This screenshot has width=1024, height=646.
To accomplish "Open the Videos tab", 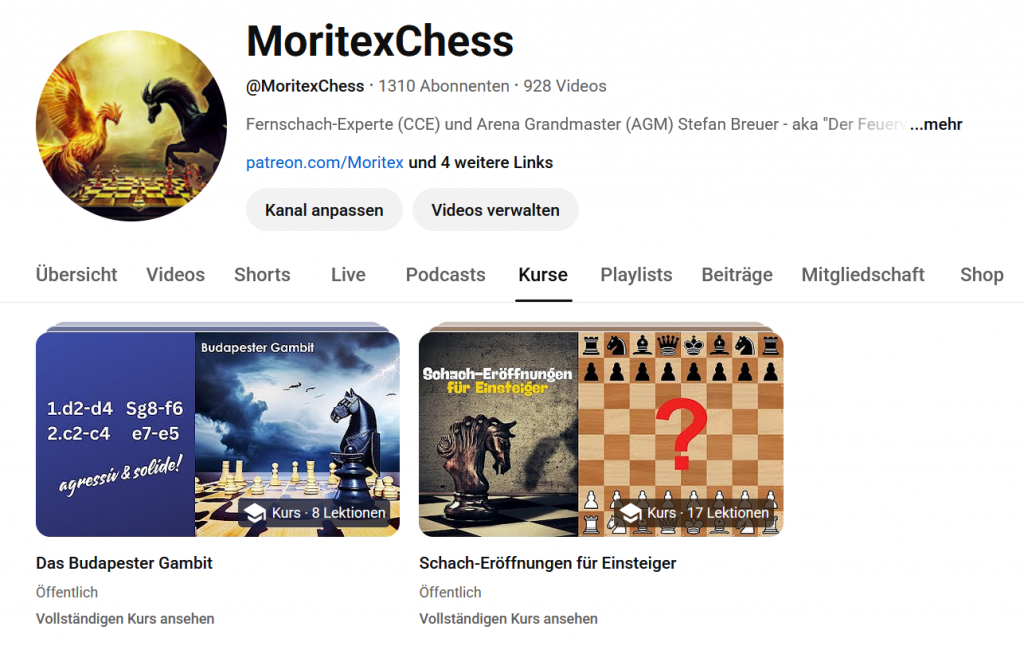I will (175, 274).
